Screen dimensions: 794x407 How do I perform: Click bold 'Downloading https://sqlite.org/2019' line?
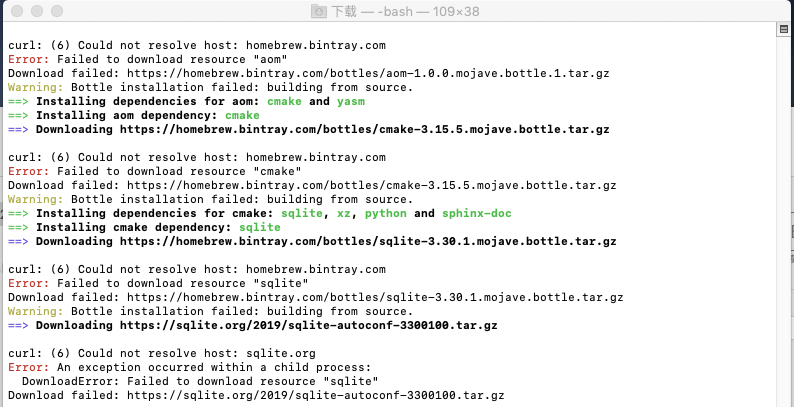(x=253, y=325)
